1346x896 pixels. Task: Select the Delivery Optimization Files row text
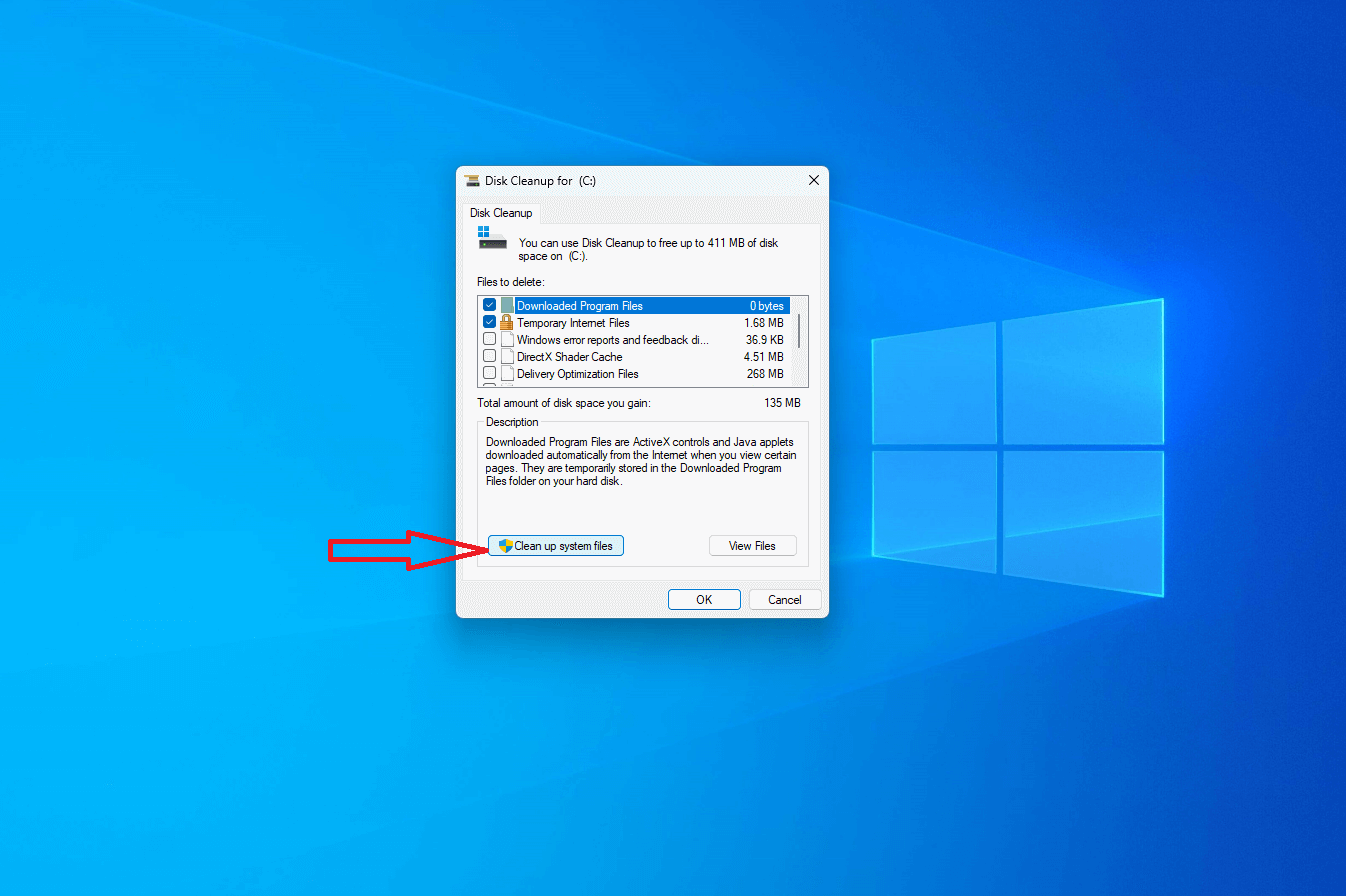point(577,374)
